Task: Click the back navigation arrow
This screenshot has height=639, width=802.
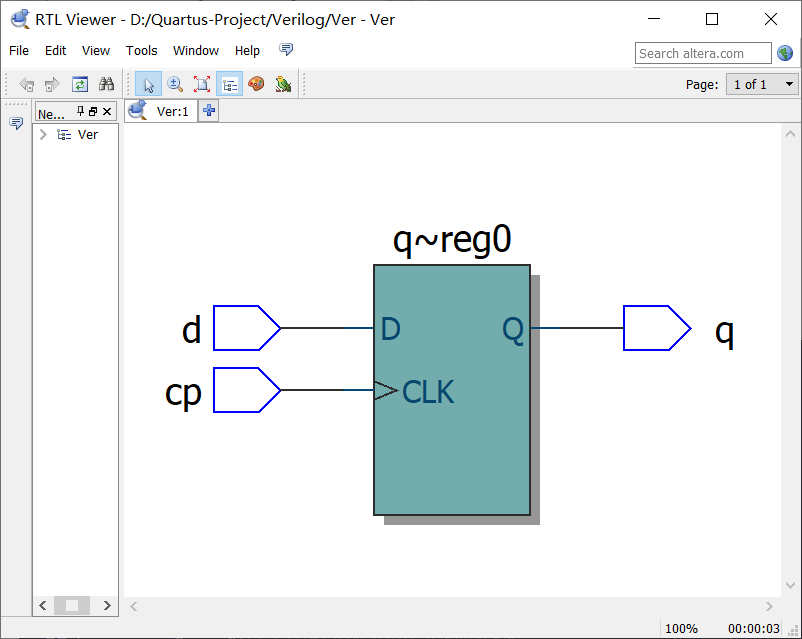Action: coord(27,84)
